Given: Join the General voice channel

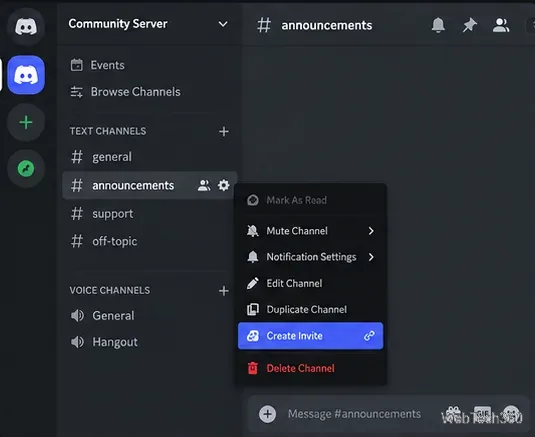Looking at the screenshot, I should (149, 316).
